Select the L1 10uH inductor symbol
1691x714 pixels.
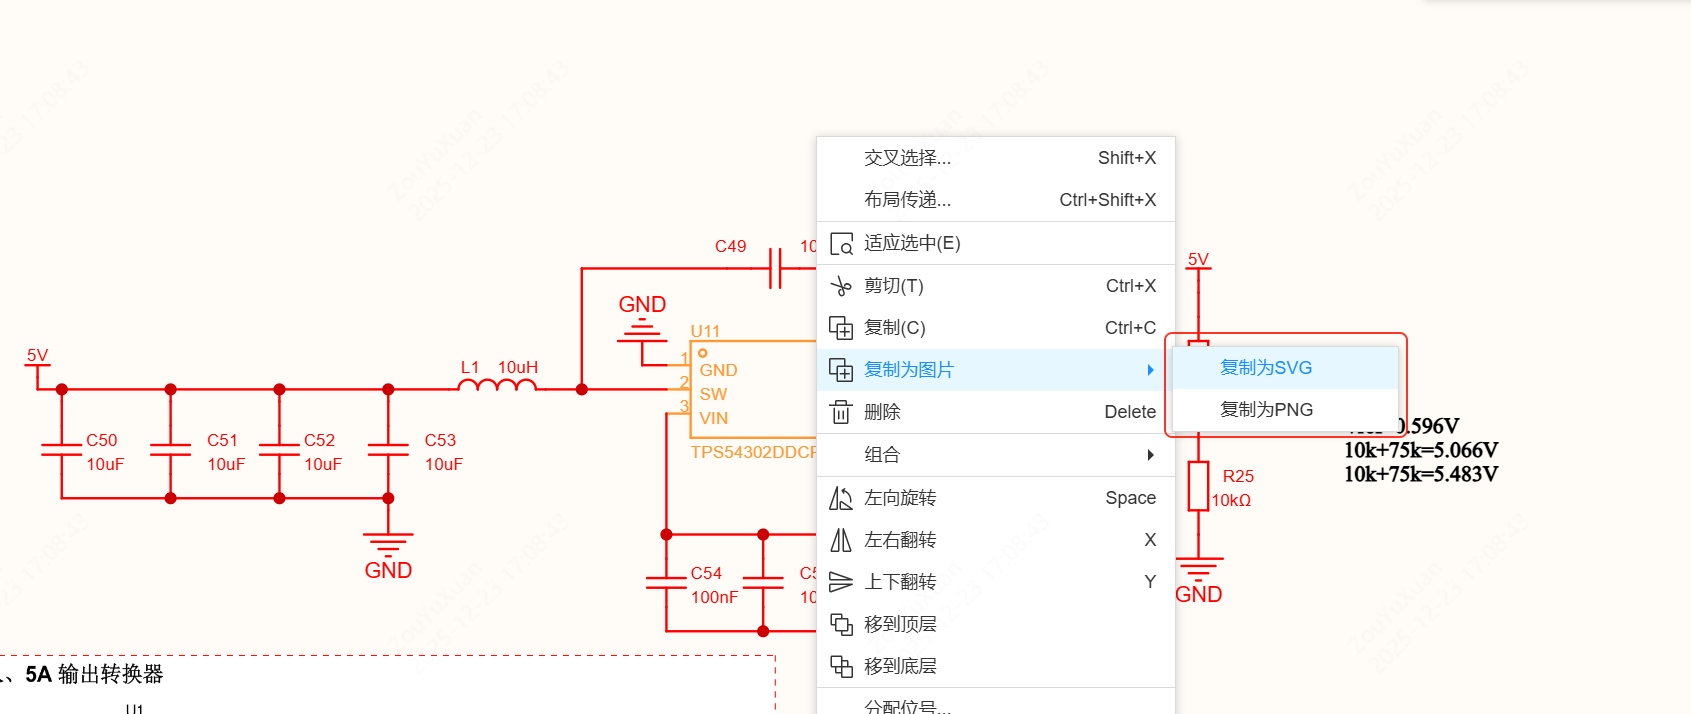pos(497,385)
